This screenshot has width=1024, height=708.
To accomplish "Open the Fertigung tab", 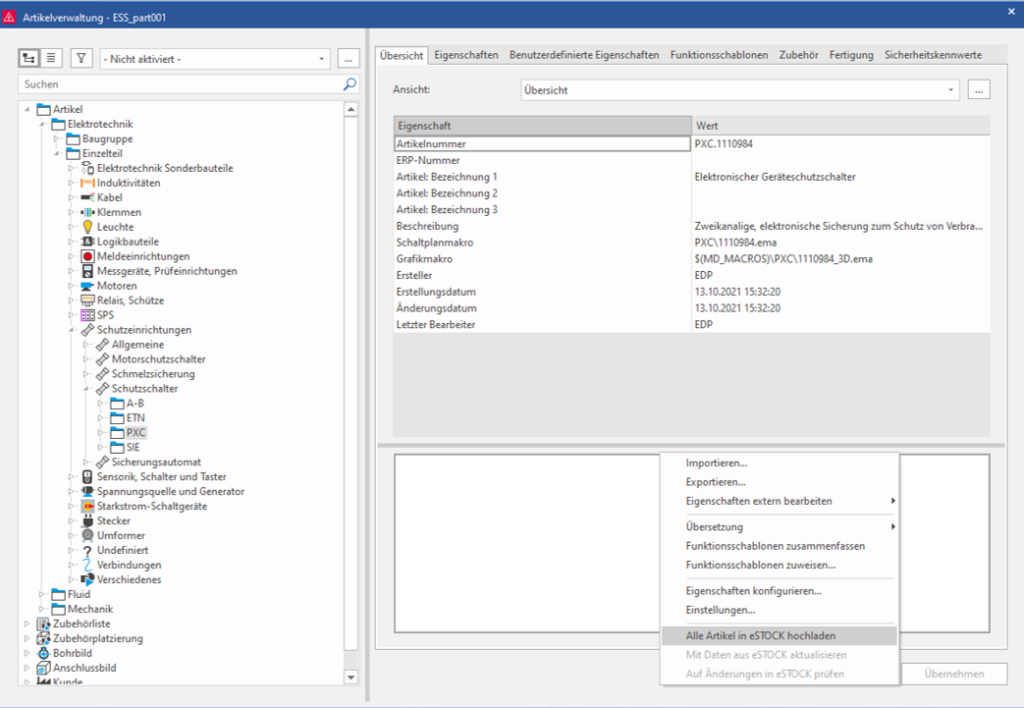I will tap(851, 56).
